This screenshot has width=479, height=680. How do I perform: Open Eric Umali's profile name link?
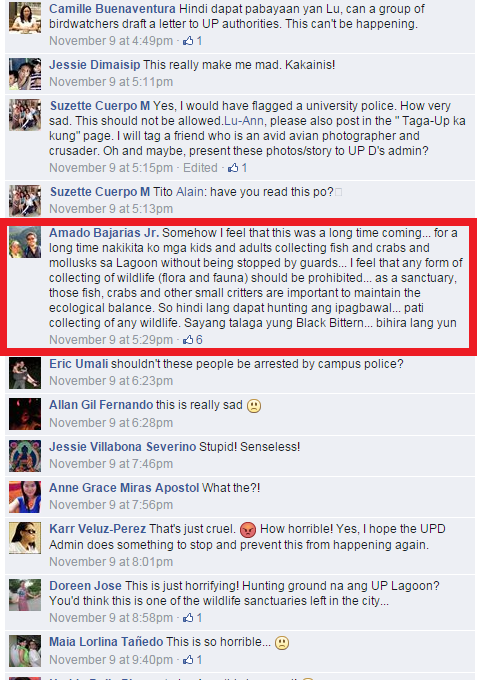coord(78,364)
